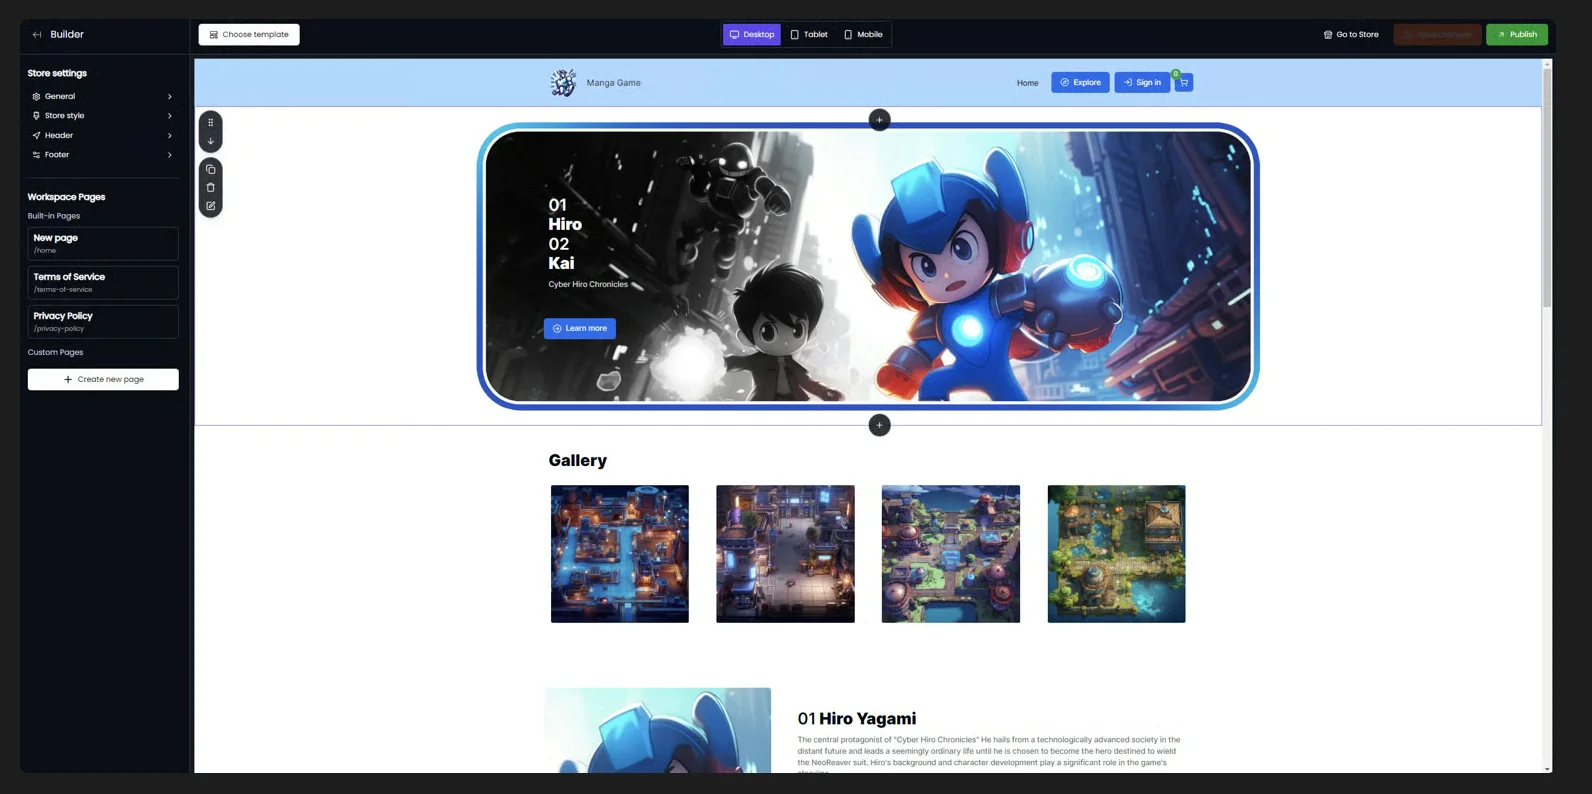Click the Header icon in the sidebar

click(36, 136)
